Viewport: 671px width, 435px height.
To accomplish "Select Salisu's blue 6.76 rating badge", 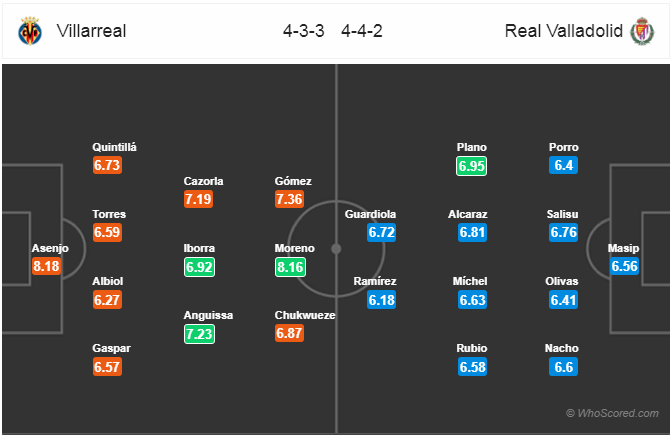I will pos(564,232).
